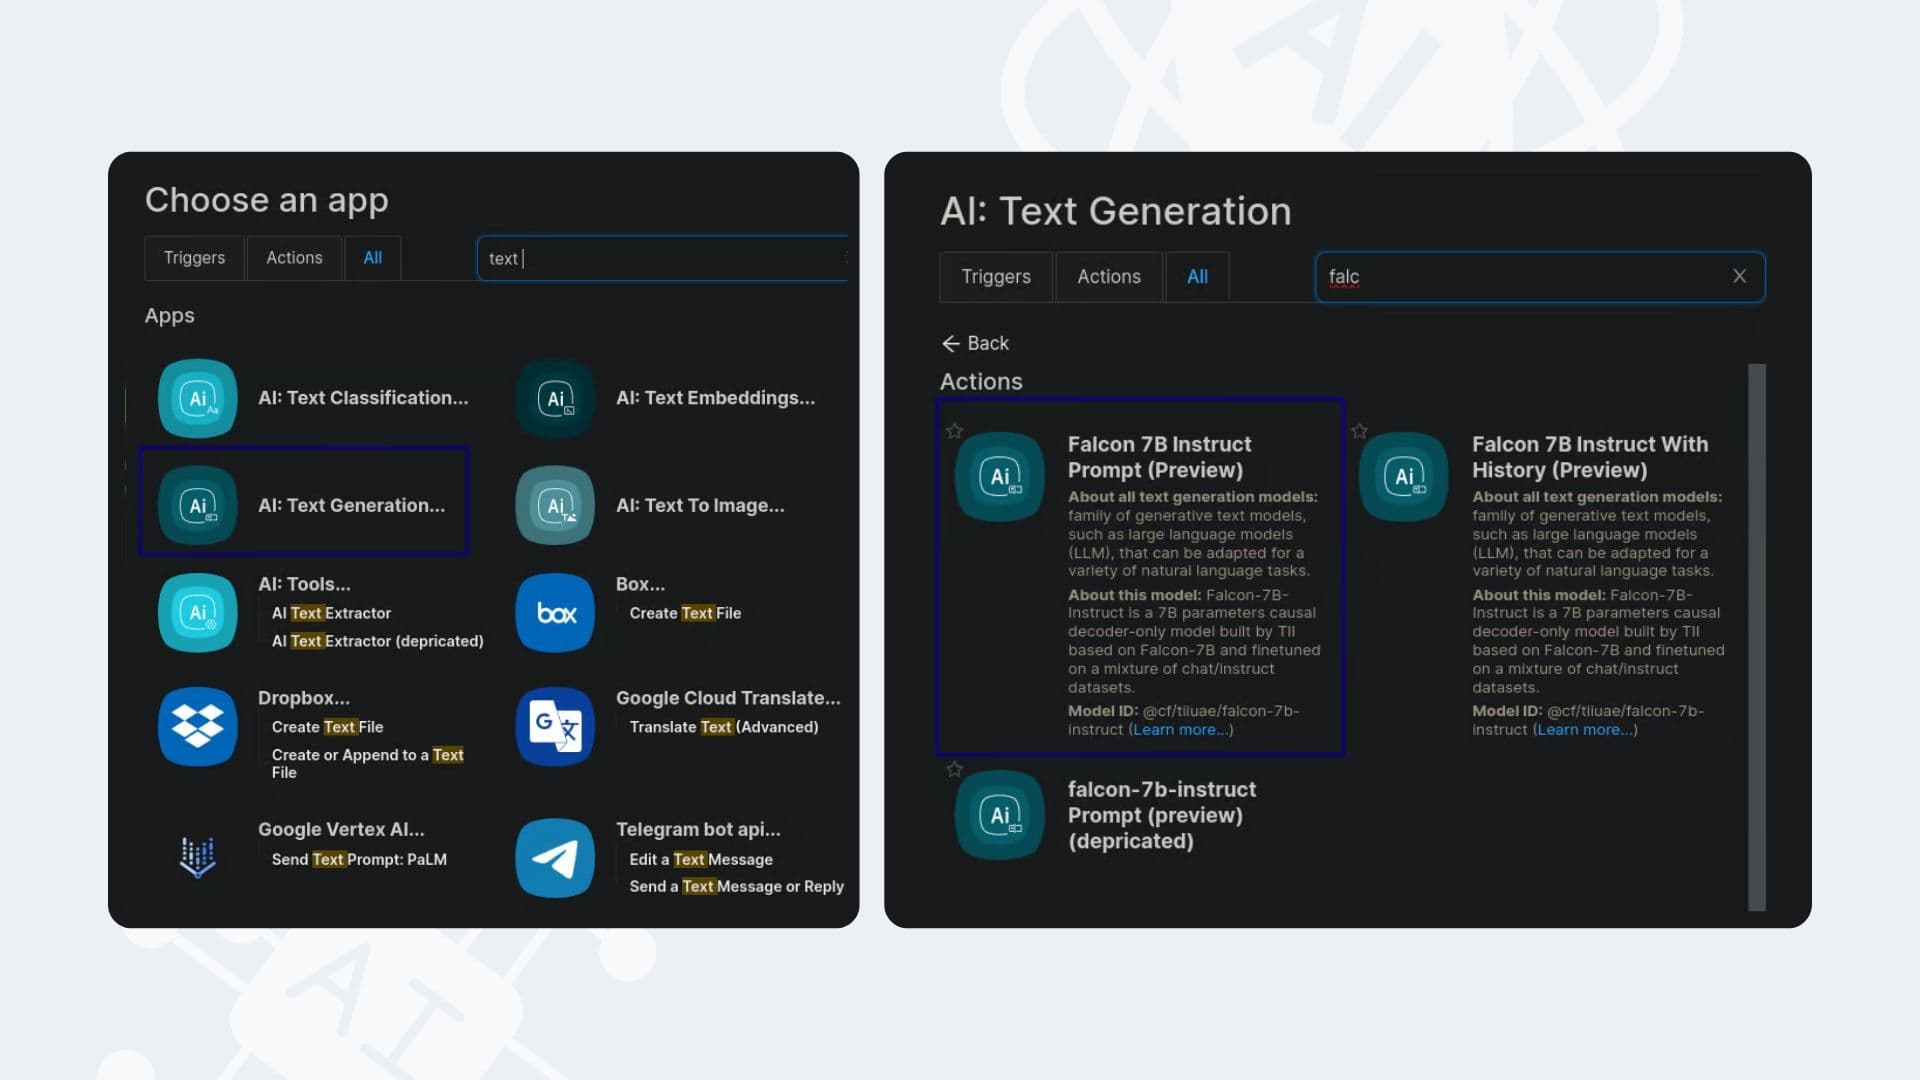Select Actions tab in AI: Text Generation panel
1920x1080 pixels.
point(1108,277)
